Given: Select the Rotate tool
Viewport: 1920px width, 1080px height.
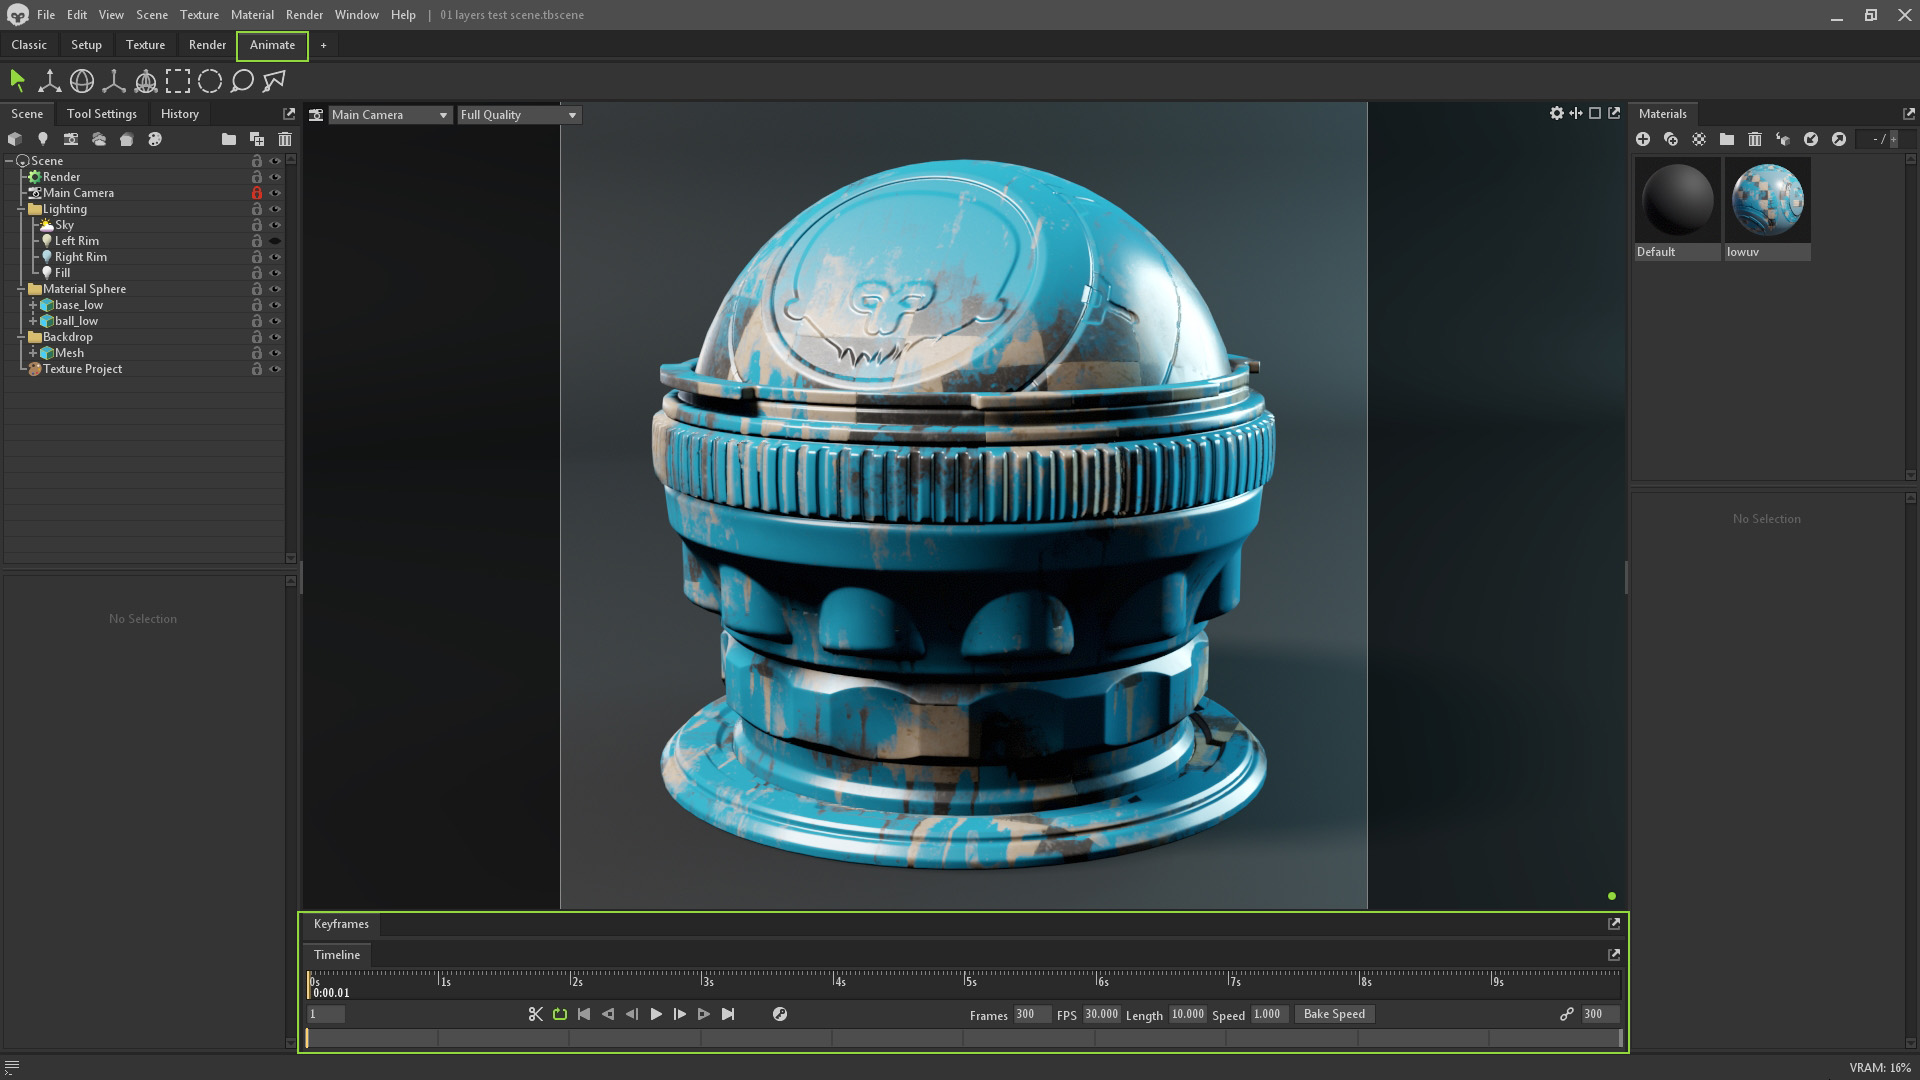Looking at the screenshot, I should click(82, 81).
